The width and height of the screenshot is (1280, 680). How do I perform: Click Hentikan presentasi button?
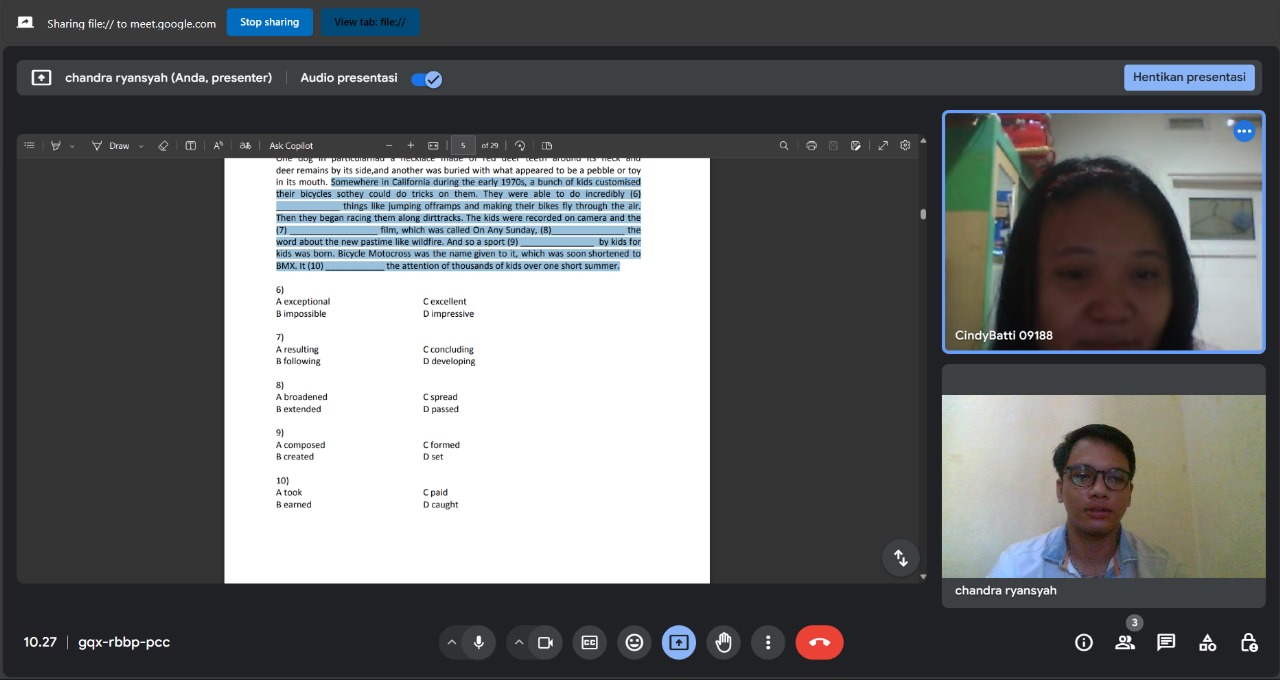1188,78
